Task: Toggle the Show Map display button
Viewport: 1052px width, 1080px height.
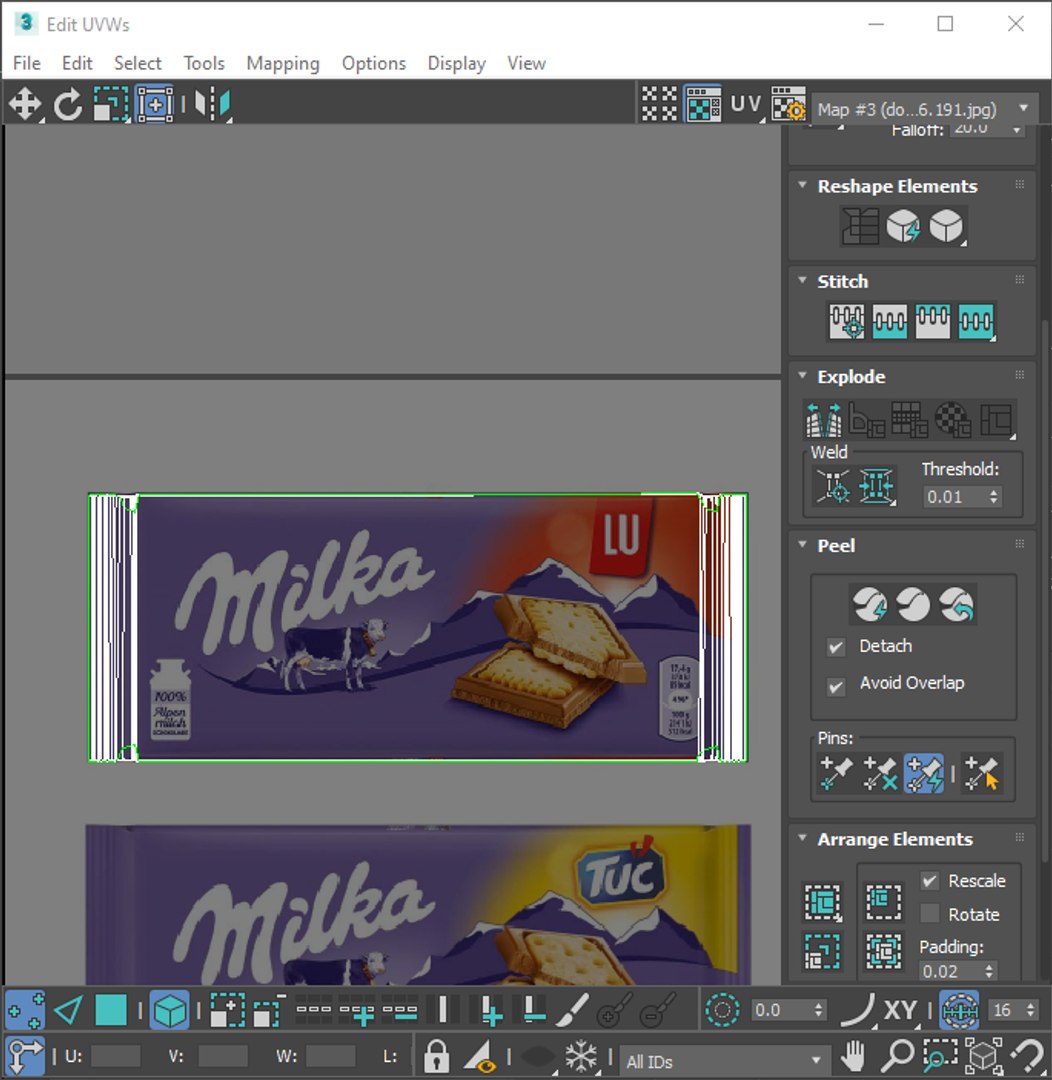Action: (703, 104)
